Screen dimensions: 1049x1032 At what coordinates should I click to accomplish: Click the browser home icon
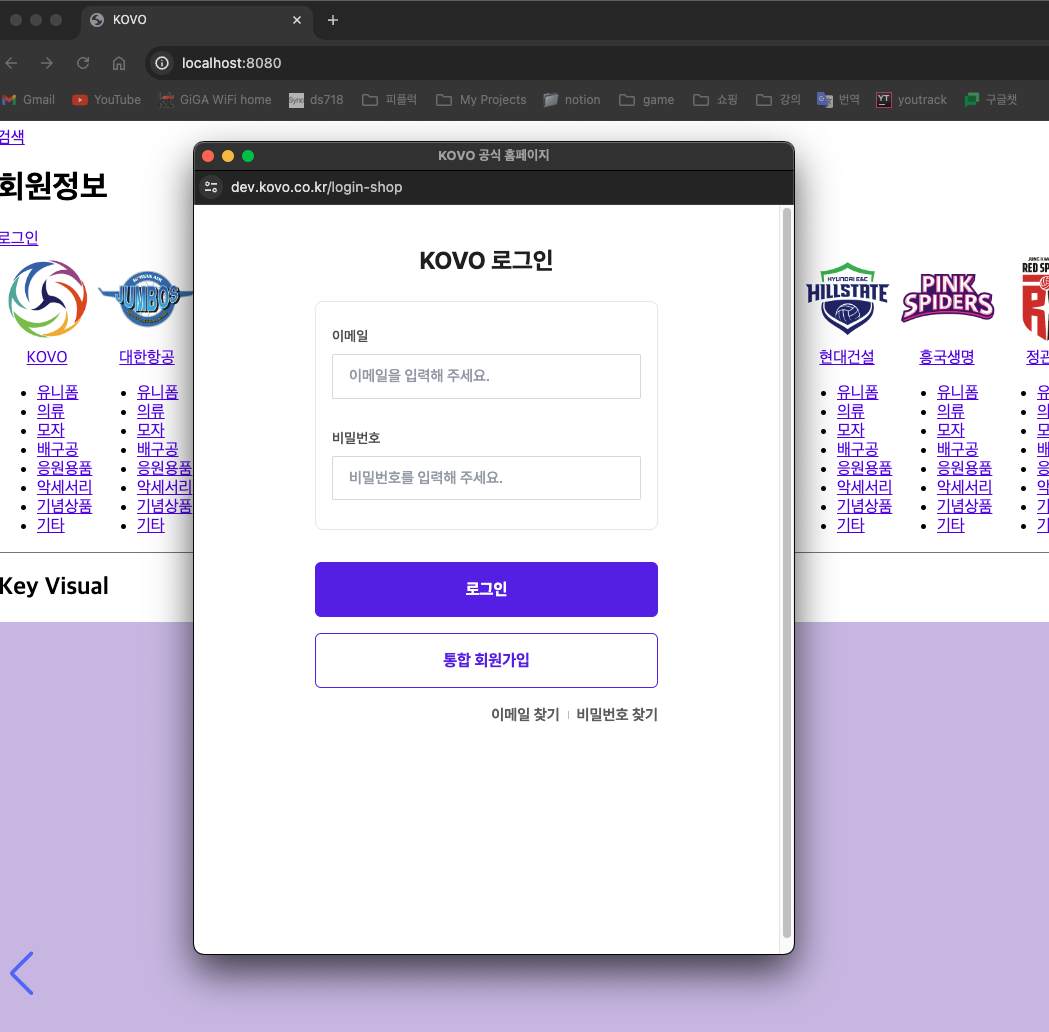click(118, 62)
